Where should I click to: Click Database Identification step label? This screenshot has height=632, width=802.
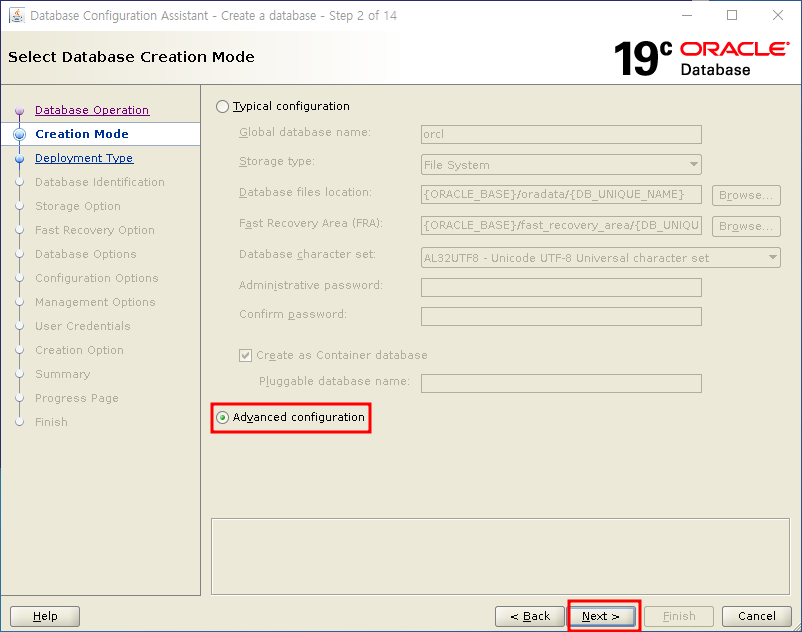click(100, 182)
